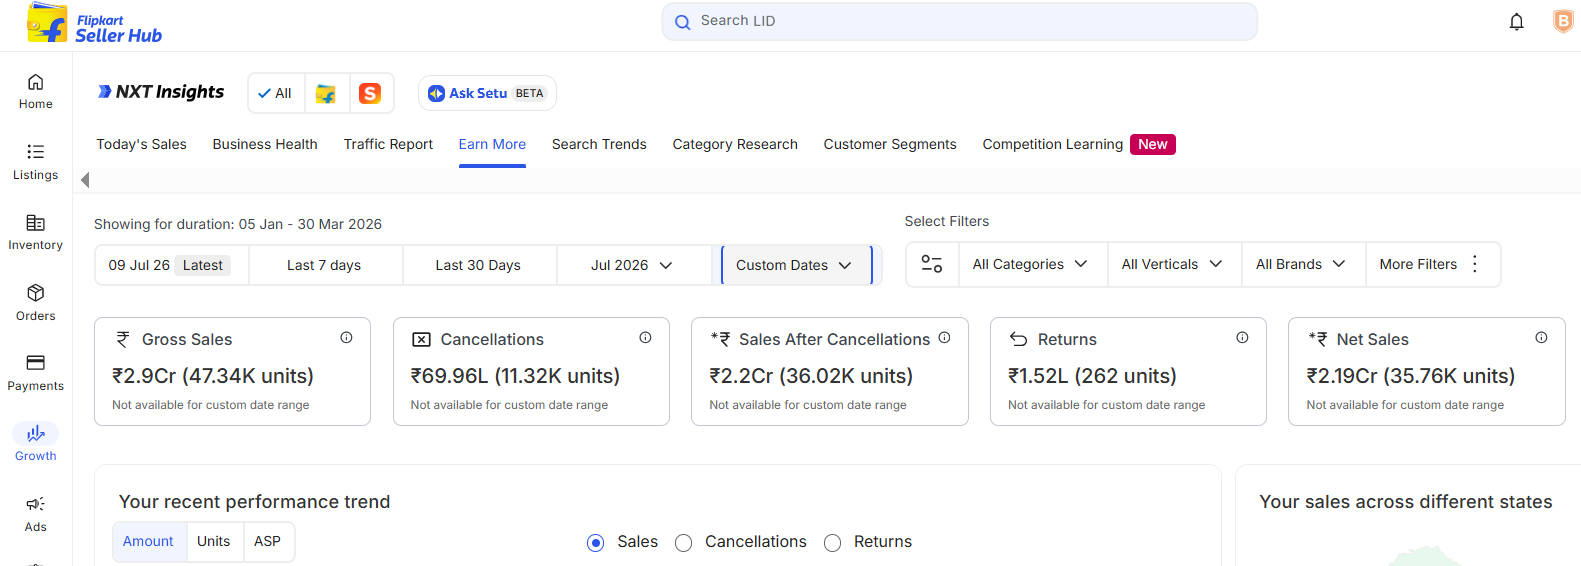The width and height of the screenshot is (1581, 566).
Task: Open the Custom Dates dropdown
Action: click(796, 265)
